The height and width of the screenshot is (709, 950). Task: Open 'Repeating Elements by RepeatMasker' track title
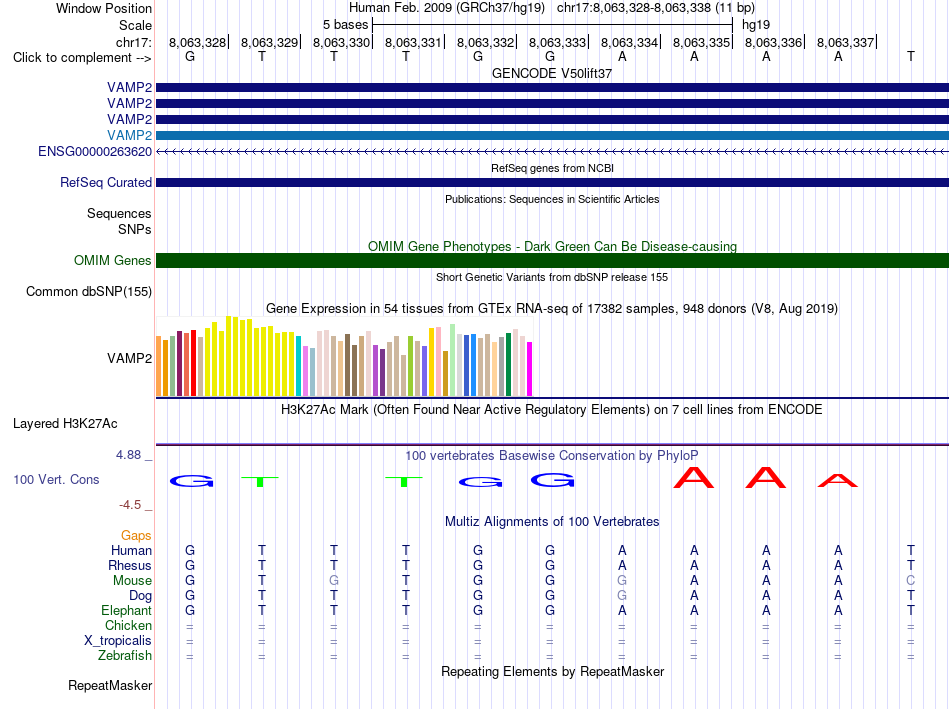[x=552, y=671]
